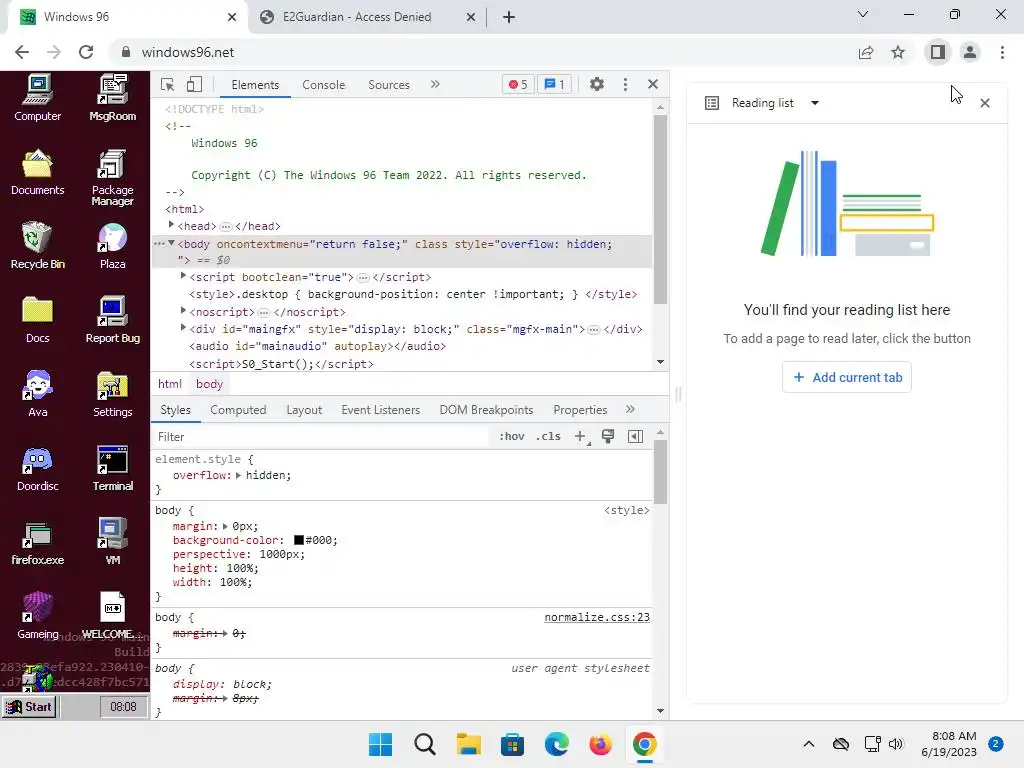Screen dimensions: 1024x768
Task: Open the Ava desktop icon
Action: tap(37, 394)
